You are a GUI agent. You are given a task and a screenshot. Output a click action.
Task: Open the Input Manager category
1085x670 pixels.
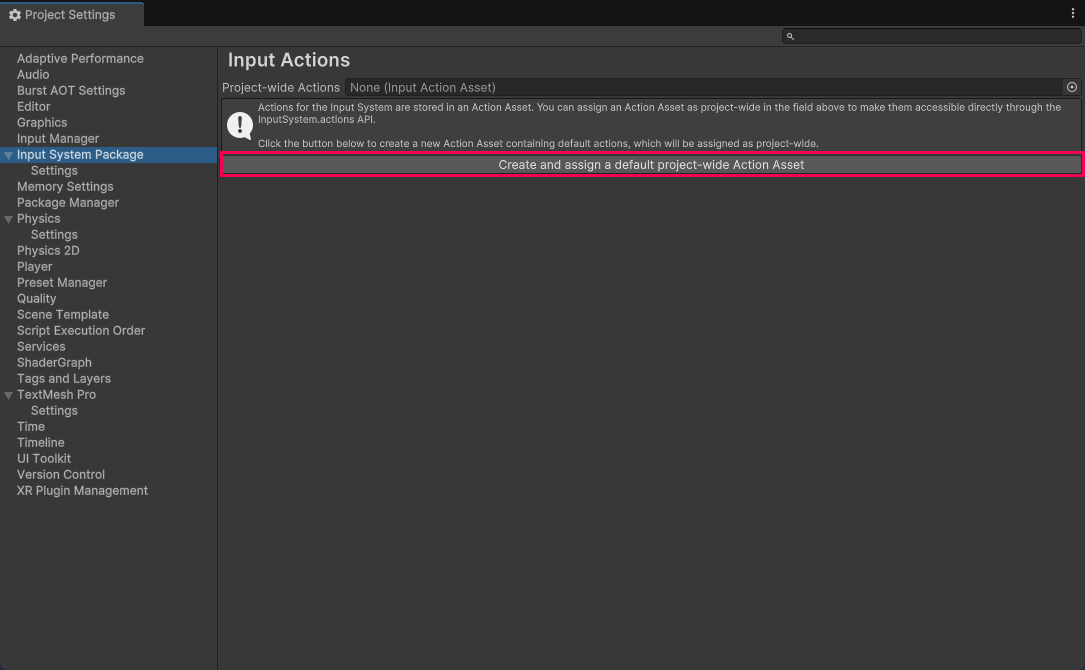tap(58, 139)
